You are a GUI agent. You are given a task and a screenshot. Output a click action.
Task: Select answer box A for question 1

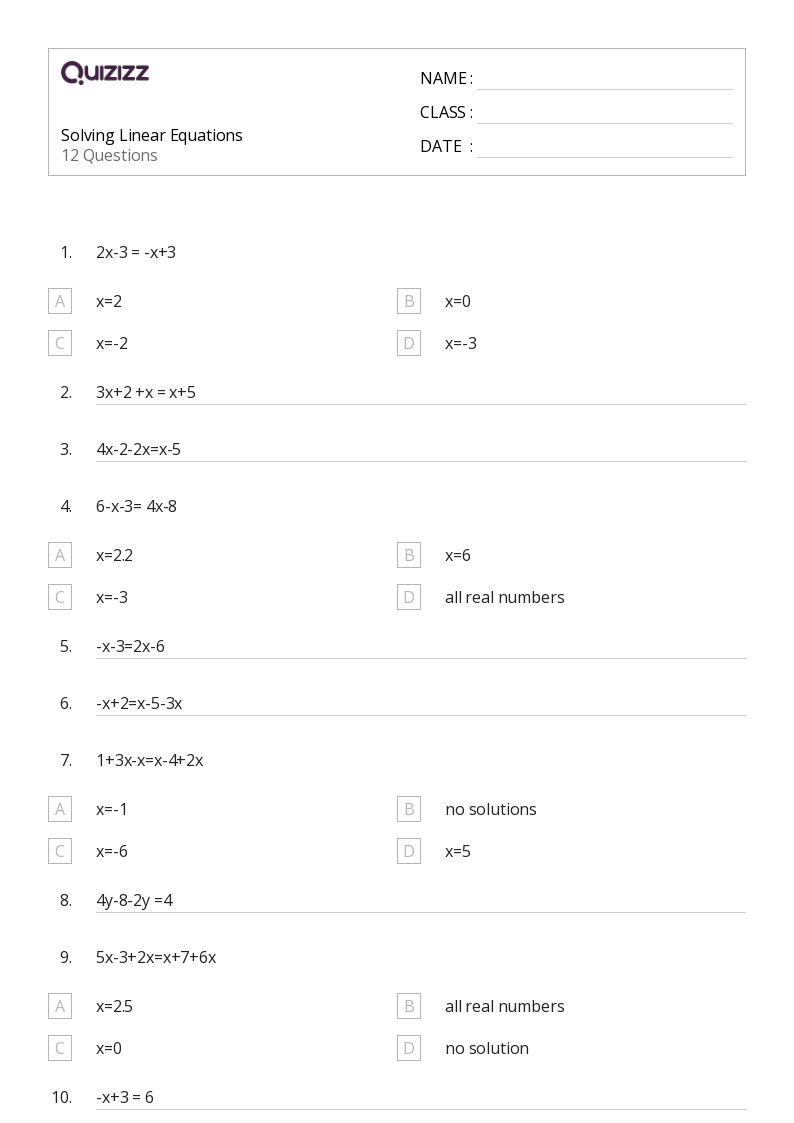point(60,302)
